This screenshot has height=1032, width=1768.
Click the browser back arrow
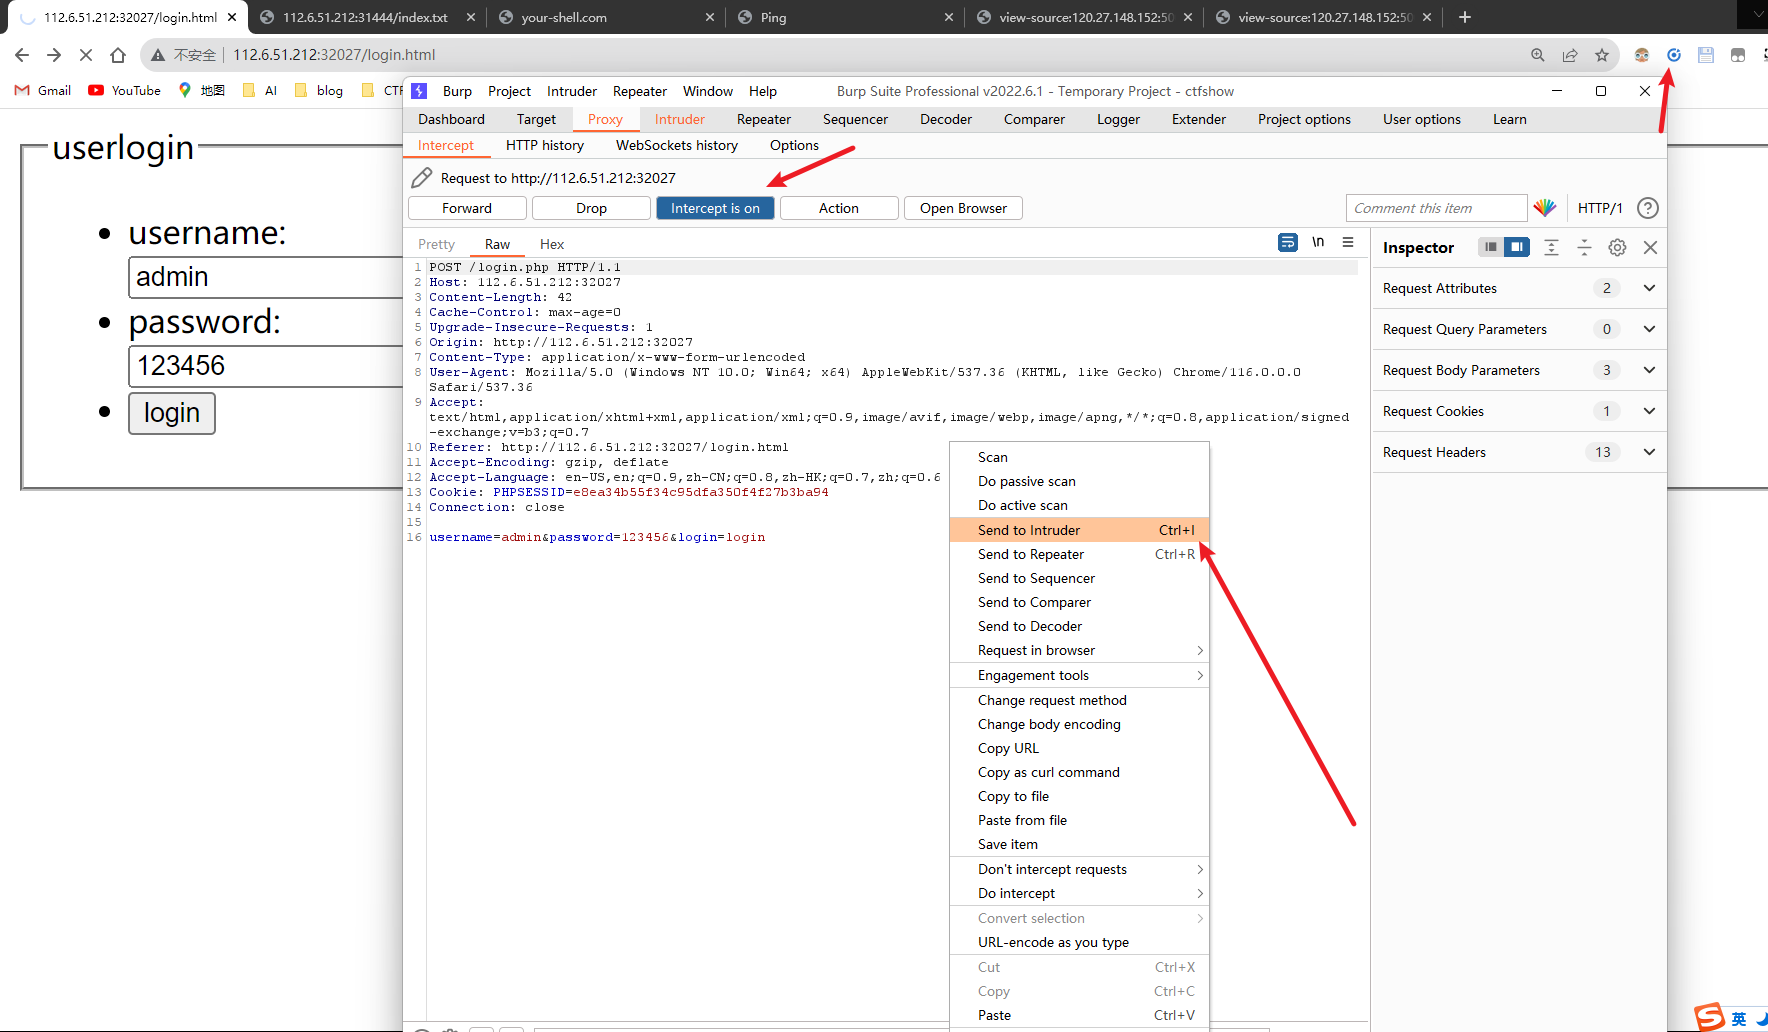point(22,55)
